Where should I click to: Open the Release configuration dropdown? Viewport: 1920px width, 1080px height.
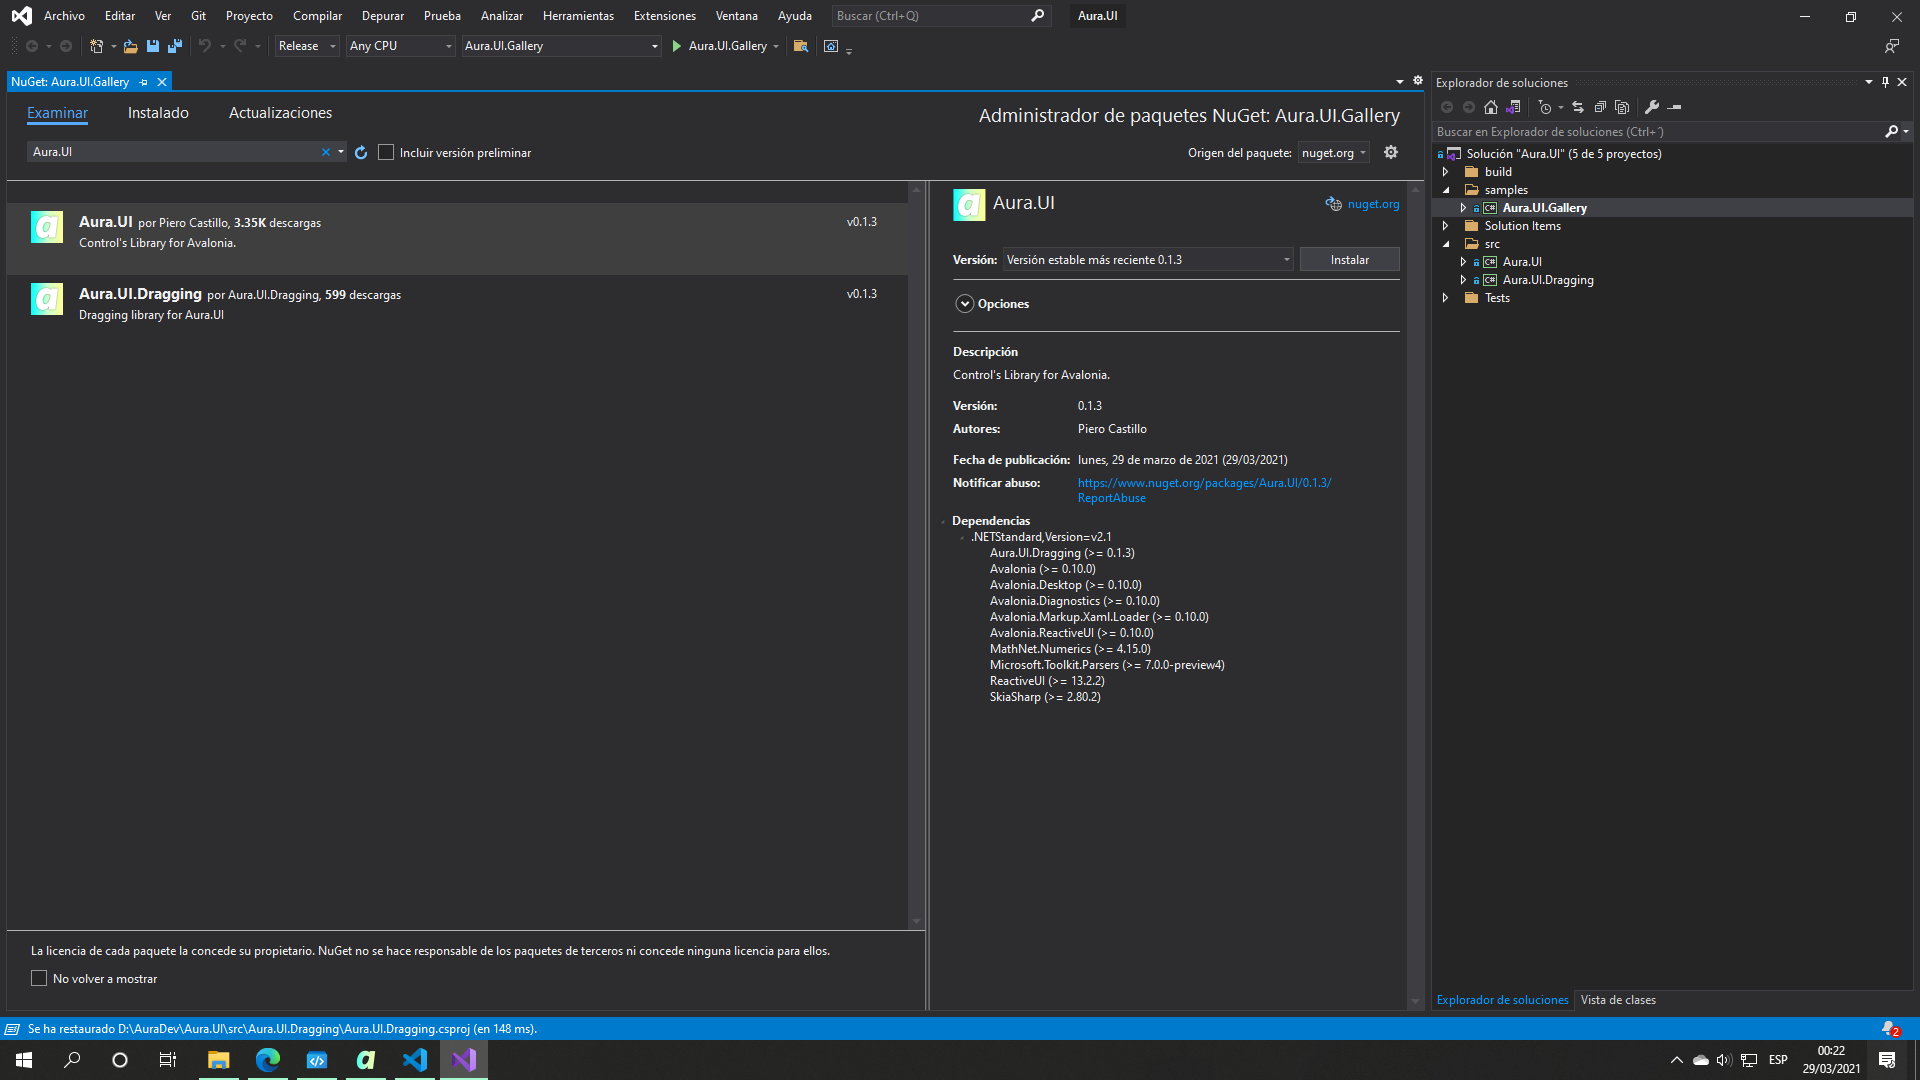click(x=307, y=46)
